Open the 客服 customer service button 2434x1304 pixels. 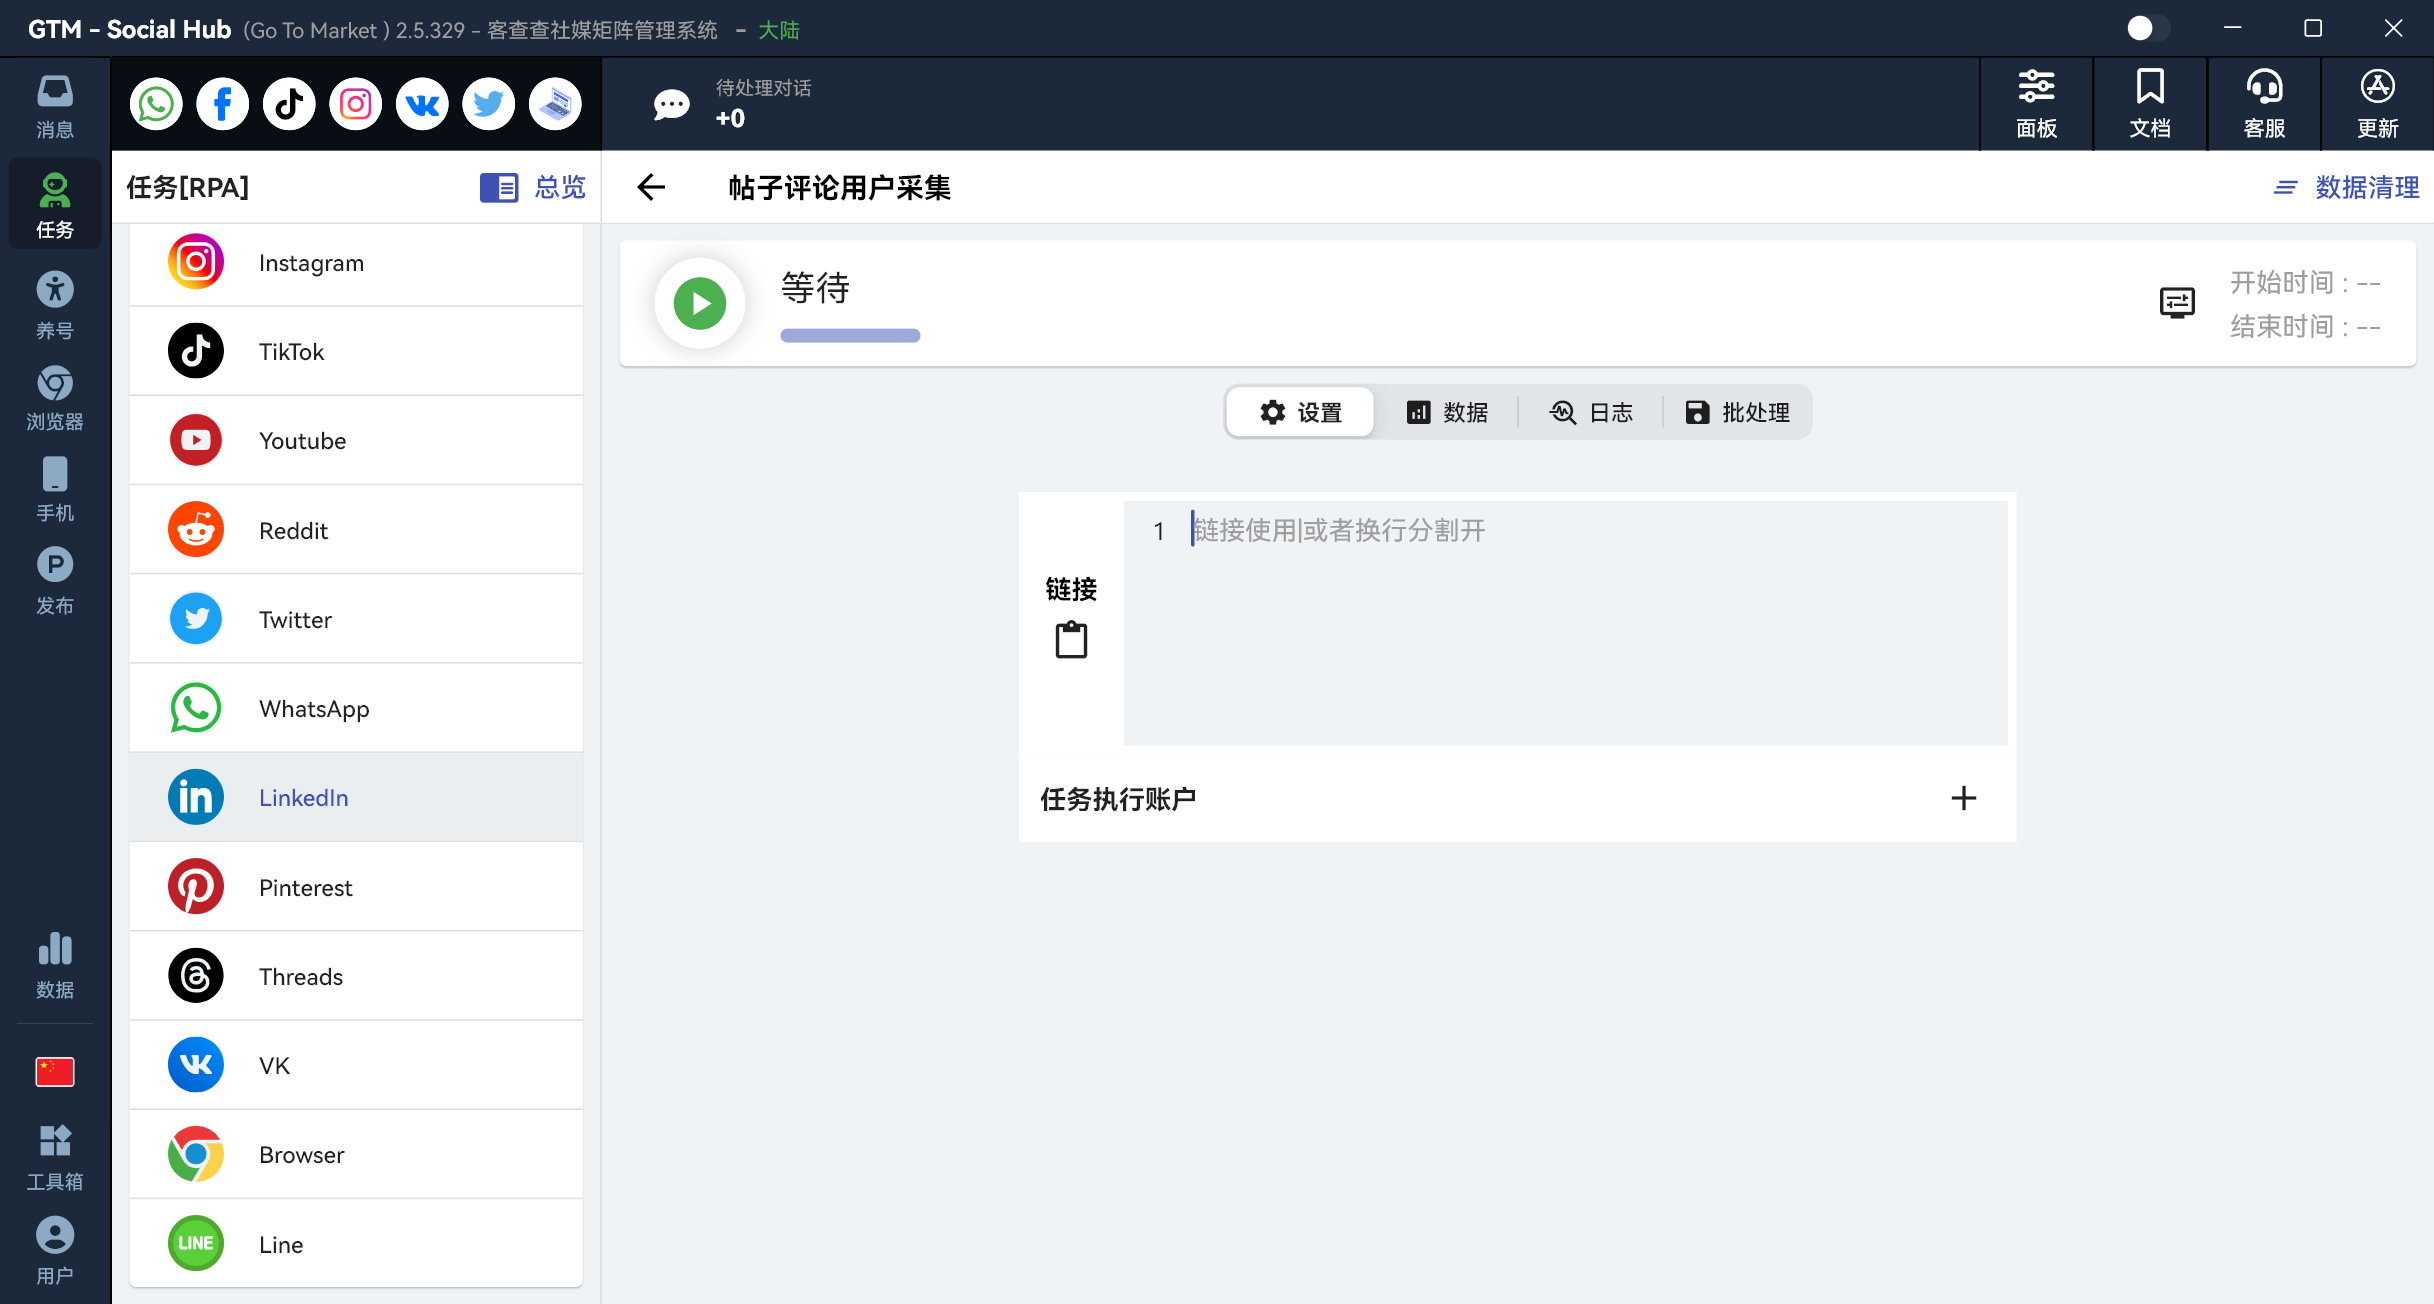[x=2264, y=104]
